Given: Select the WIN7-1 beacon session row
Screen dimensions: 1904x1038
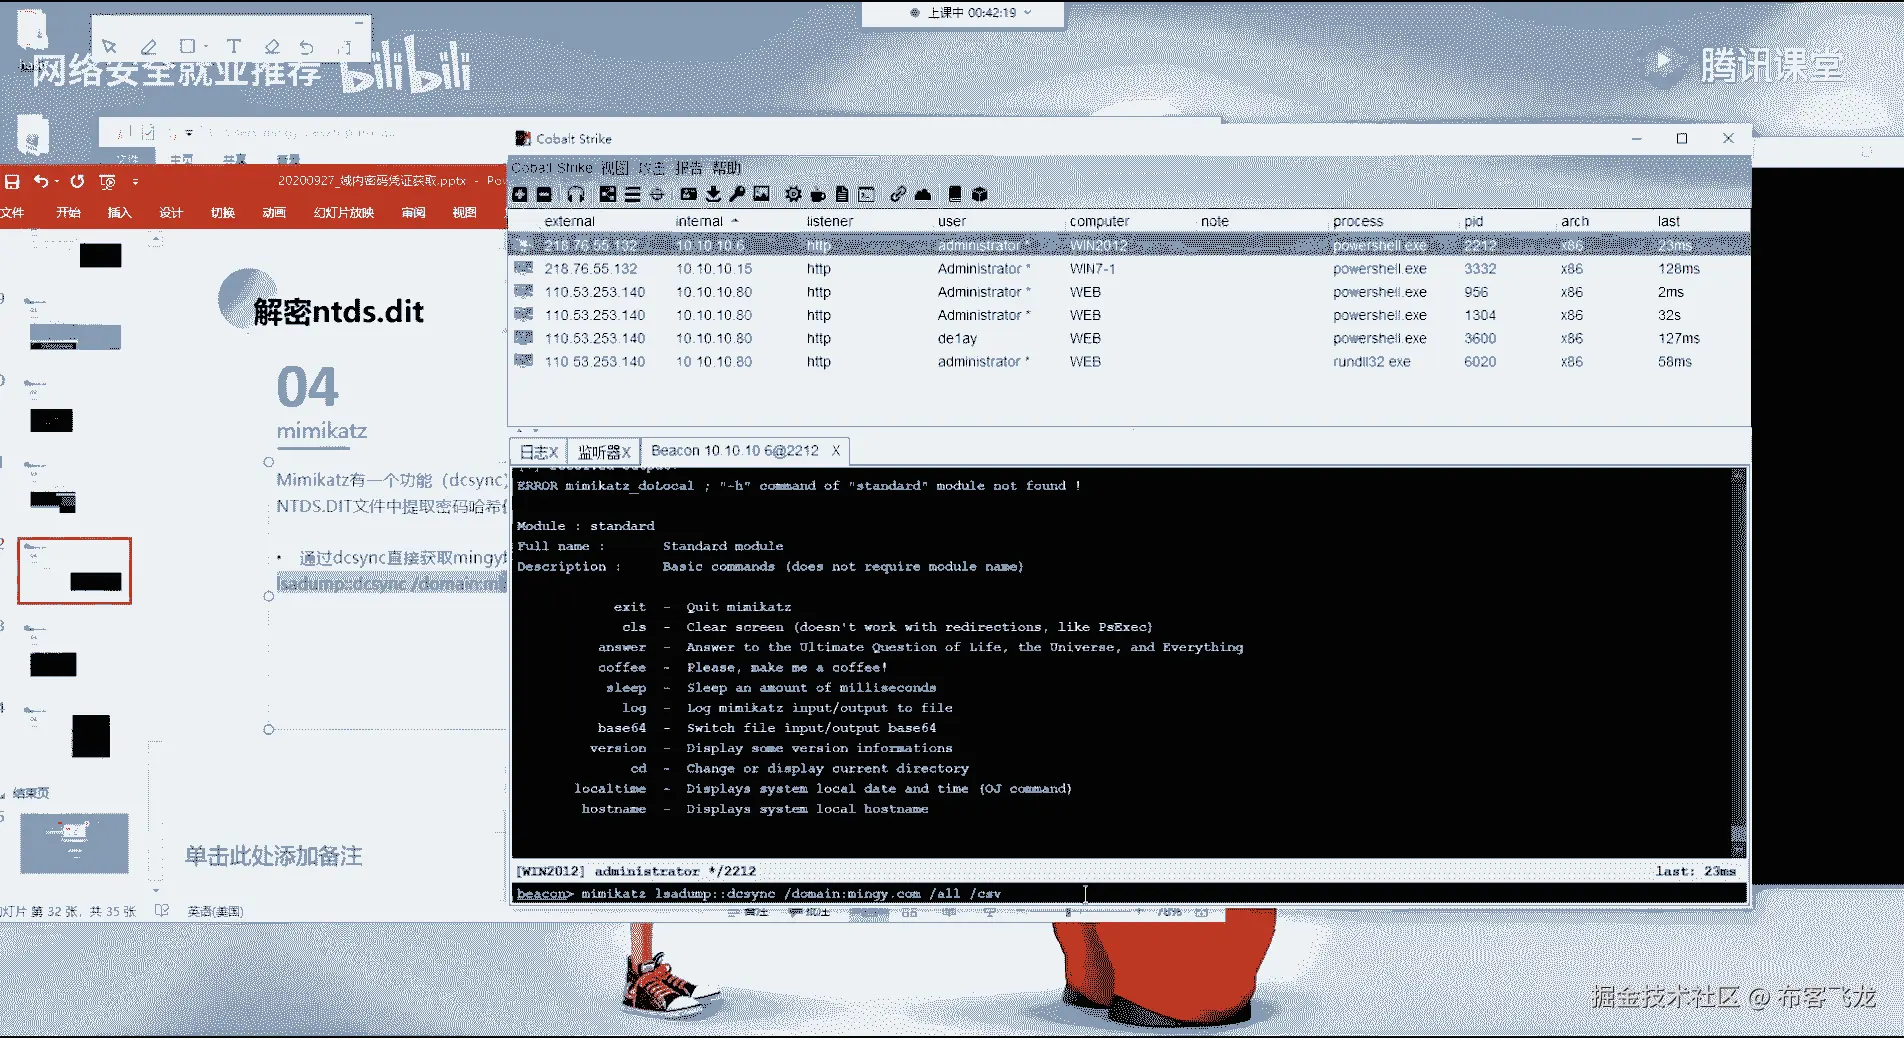Looking at the screenshot, I should coord(1129,269).
